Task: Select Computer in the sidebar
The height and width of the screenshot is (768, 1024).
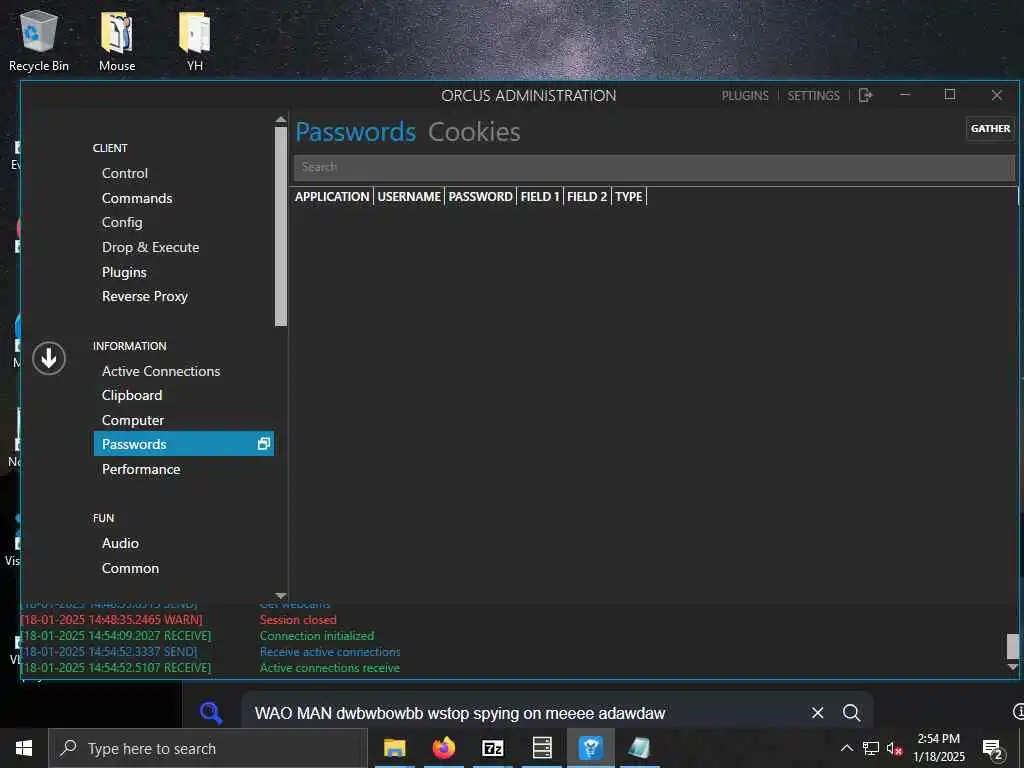Action: point(133,420)
